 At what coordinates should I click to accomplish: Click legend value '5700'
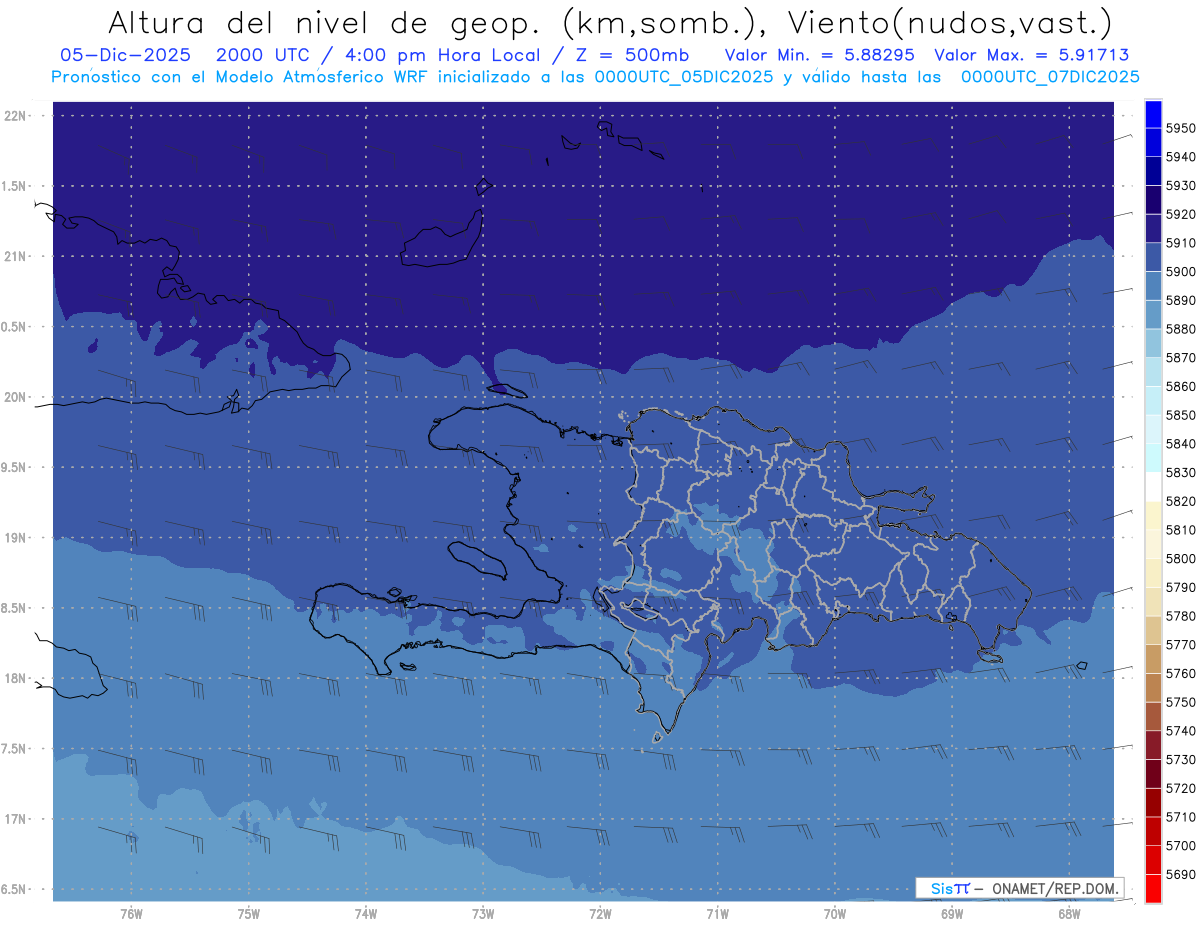1181,845
